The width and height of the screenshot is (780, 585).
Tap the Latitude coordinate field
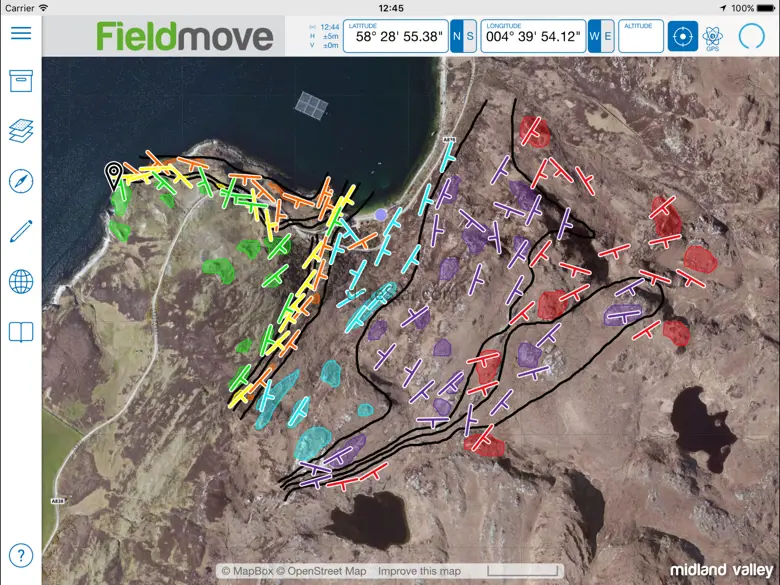[396, 36]
